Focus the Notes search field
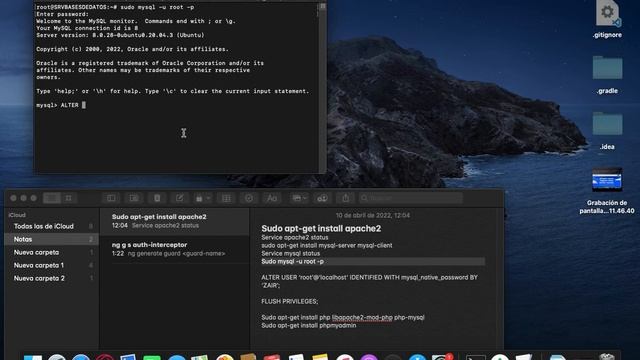 coord(411,198)
